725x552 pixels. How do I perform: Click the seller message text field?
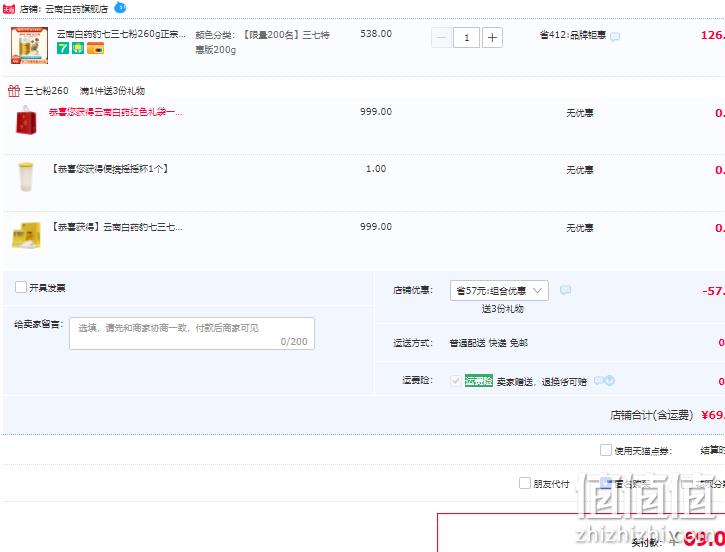click(192, 333)
